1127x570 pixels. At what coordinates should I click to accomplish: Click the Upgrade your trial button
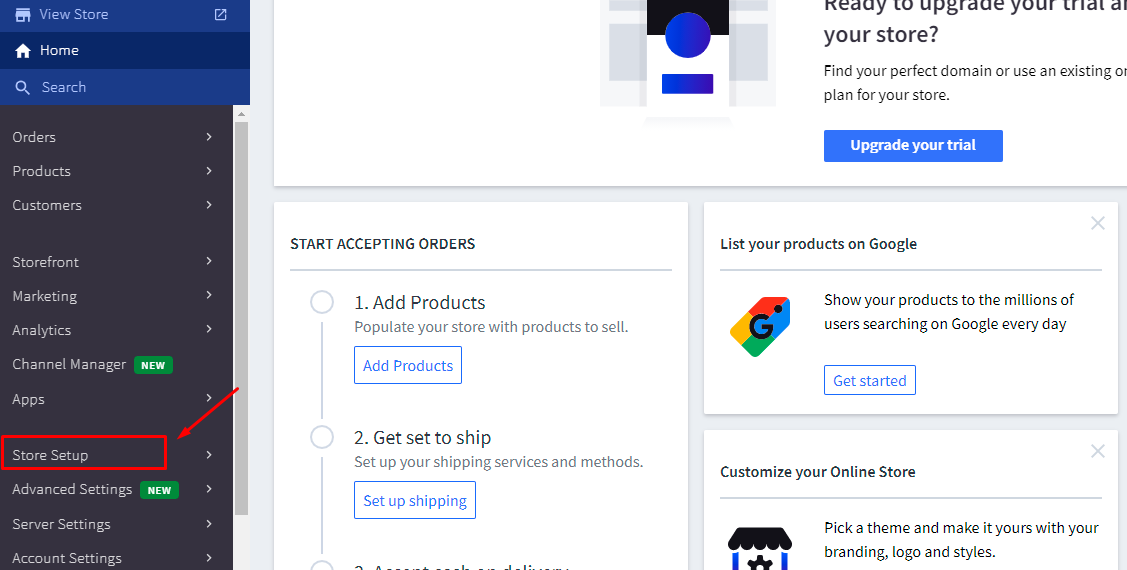click(913, 145)
